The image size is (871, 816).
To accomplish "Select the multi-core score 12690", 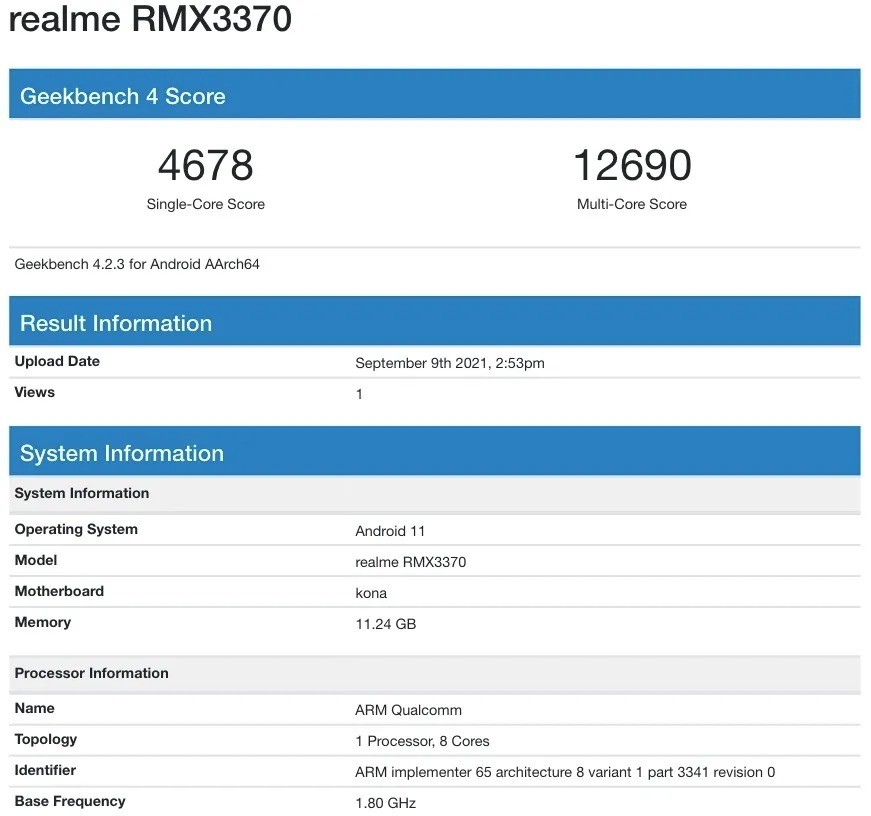I will click(631, 166).
